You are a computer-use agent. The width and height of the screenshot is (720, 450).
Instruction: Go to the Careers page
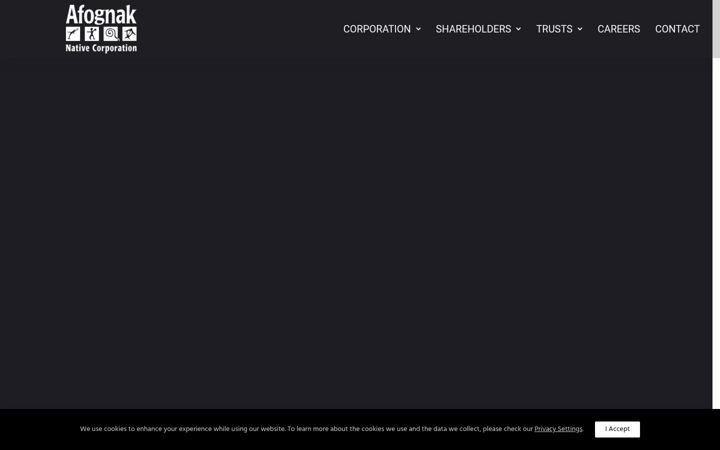tap(619, 29)
